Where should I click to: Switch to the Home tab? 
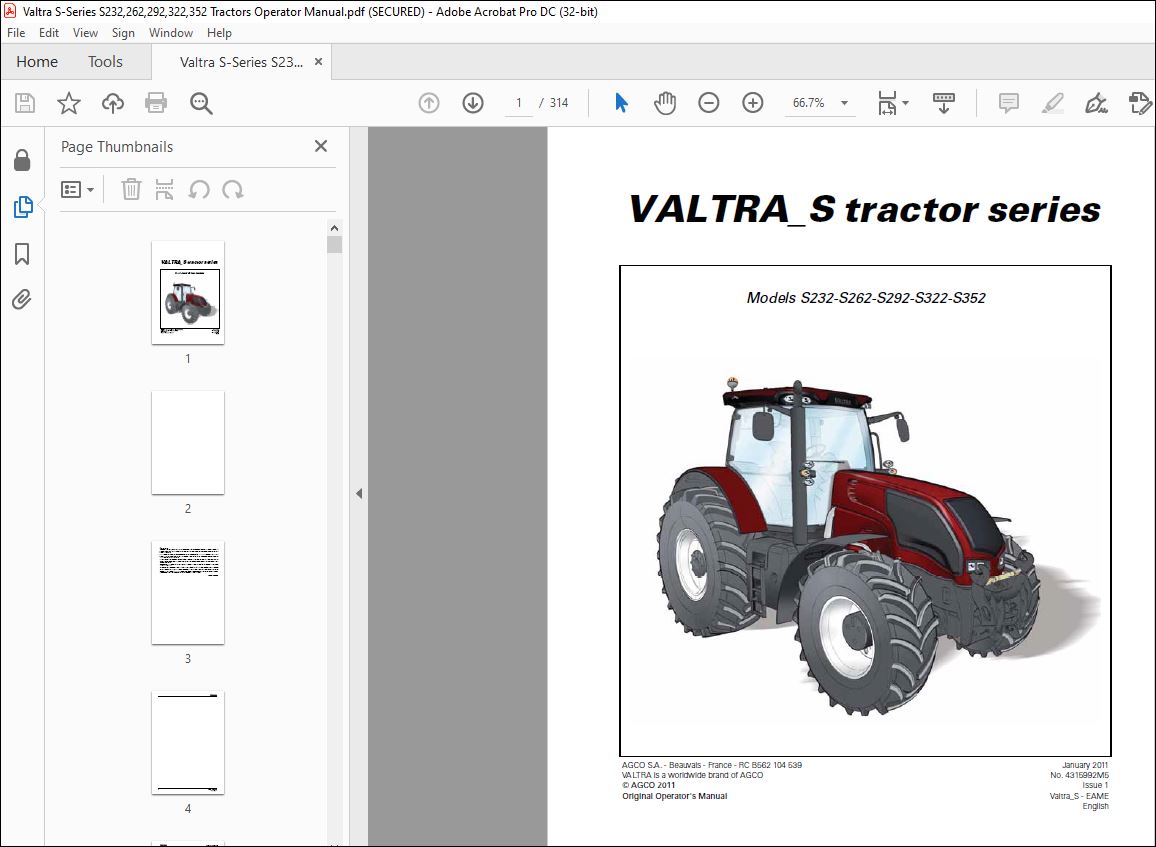[x=37, y=62]
